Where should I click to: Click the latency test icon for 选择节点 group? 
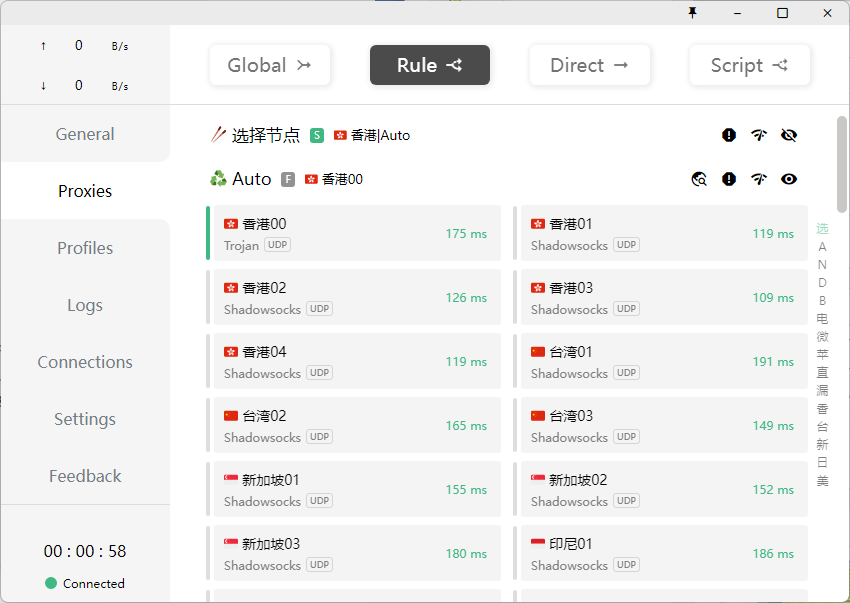pos(759,135)
